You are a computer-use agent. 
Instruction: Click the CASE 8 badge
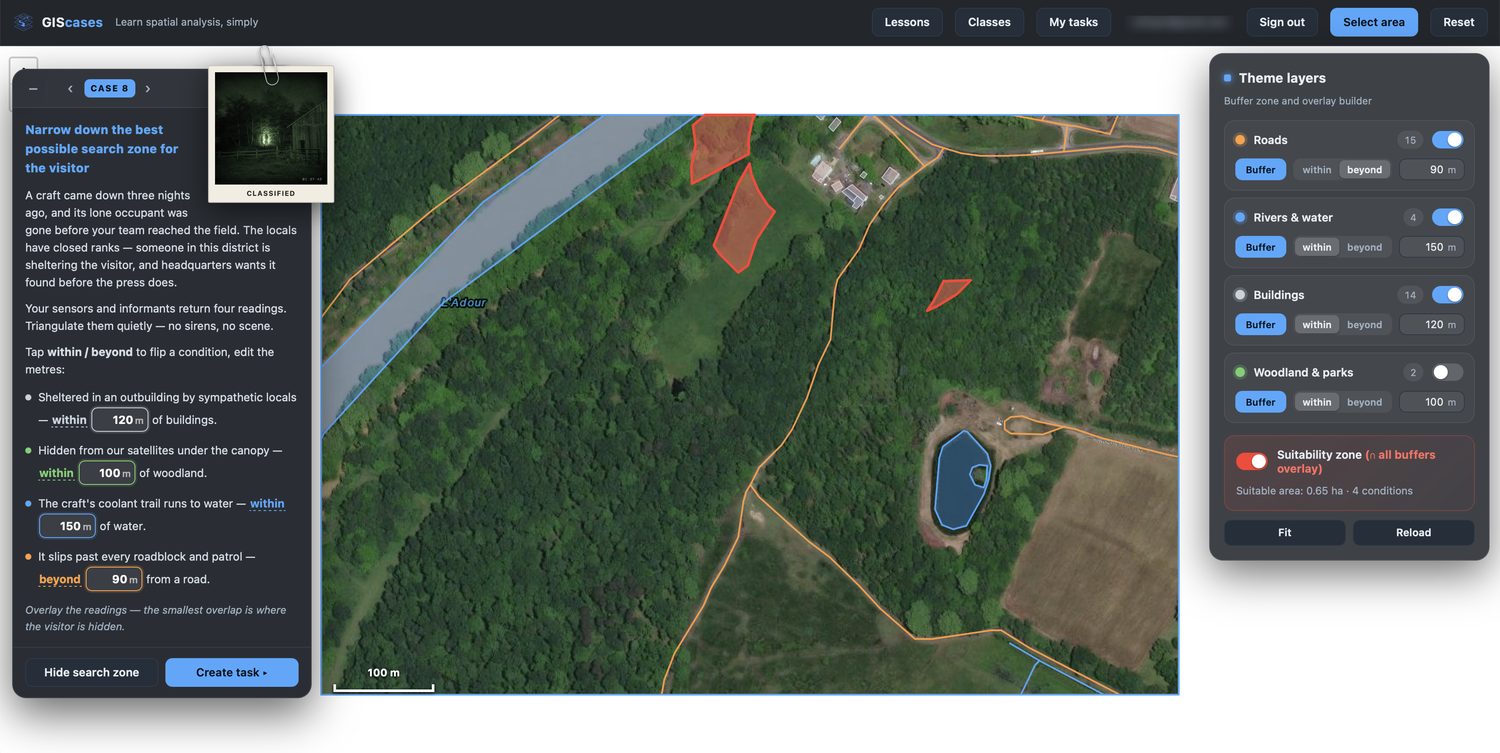pos(109,89)
